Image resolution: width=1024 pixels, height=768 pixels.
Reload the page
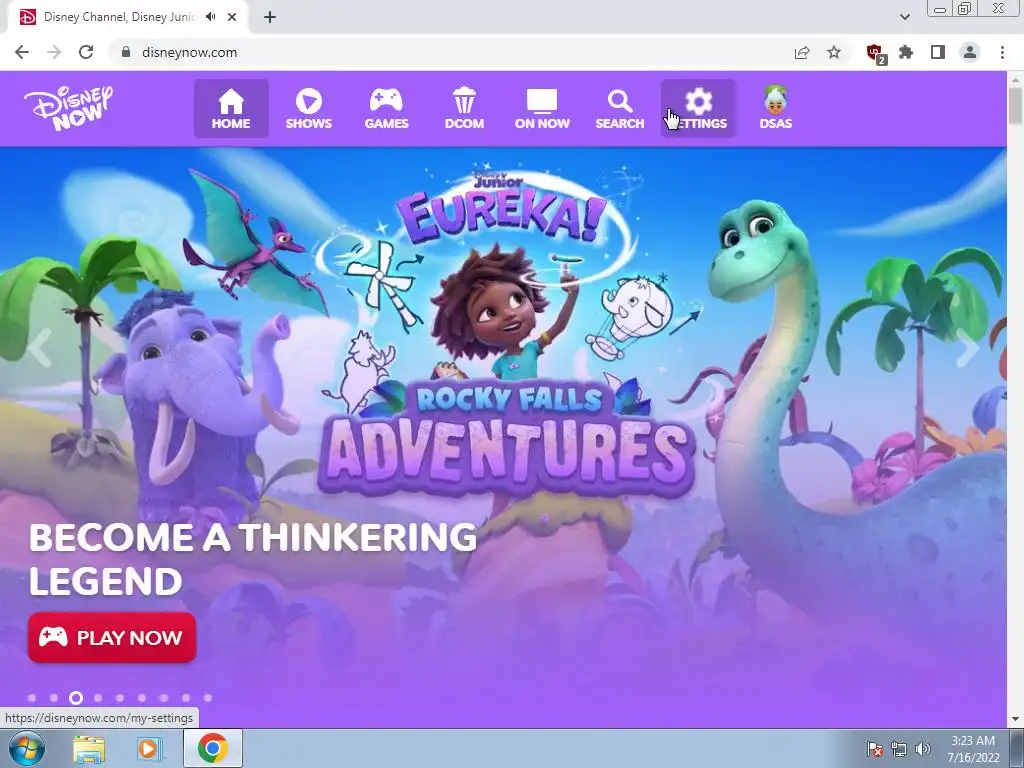point(86,52)
